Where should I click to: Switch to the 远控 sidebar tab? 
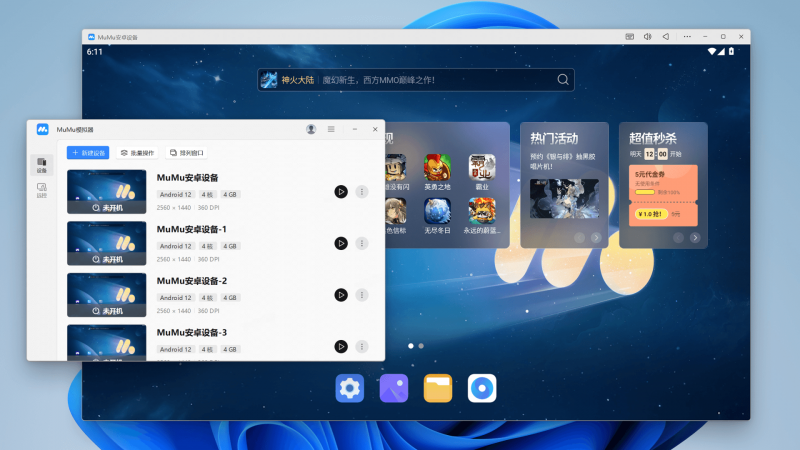point(42,189)
